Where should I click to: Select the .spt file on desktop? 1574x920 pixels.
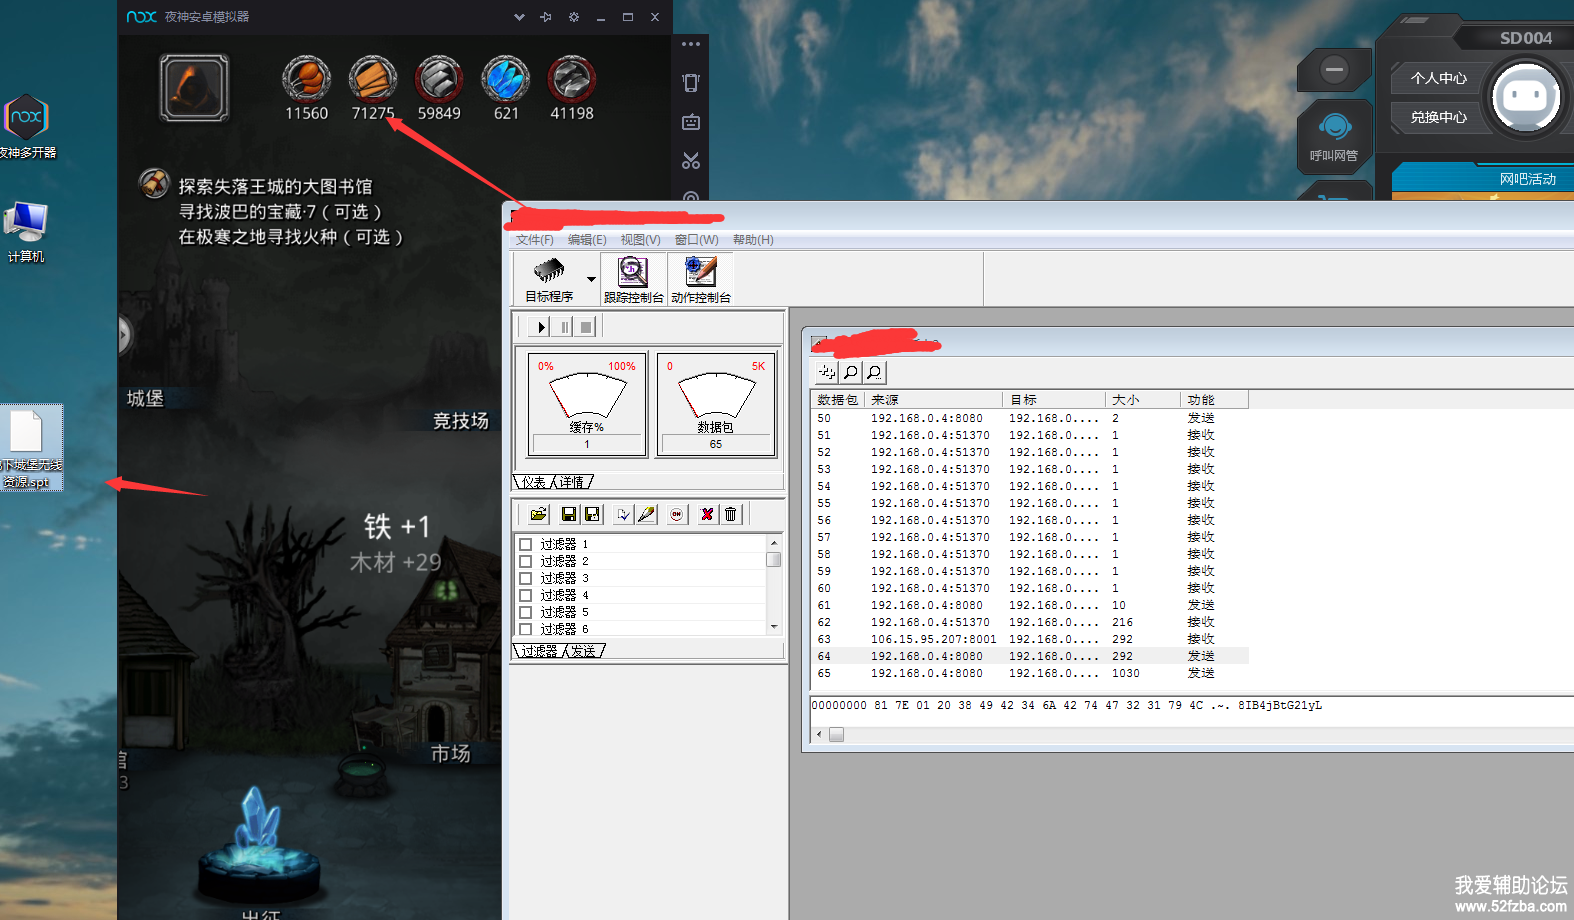[31, 448]
